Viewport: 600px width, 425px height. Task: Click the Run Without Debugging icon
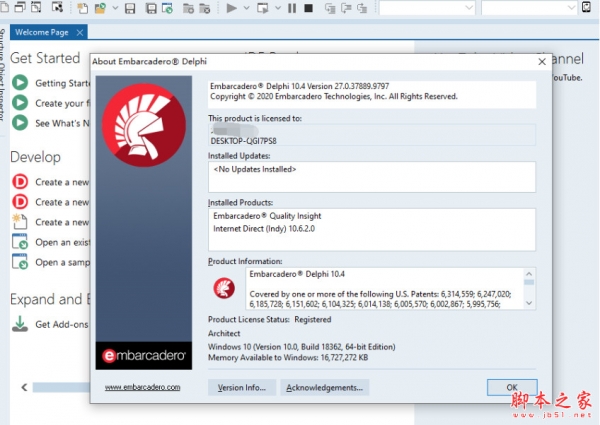263,8
